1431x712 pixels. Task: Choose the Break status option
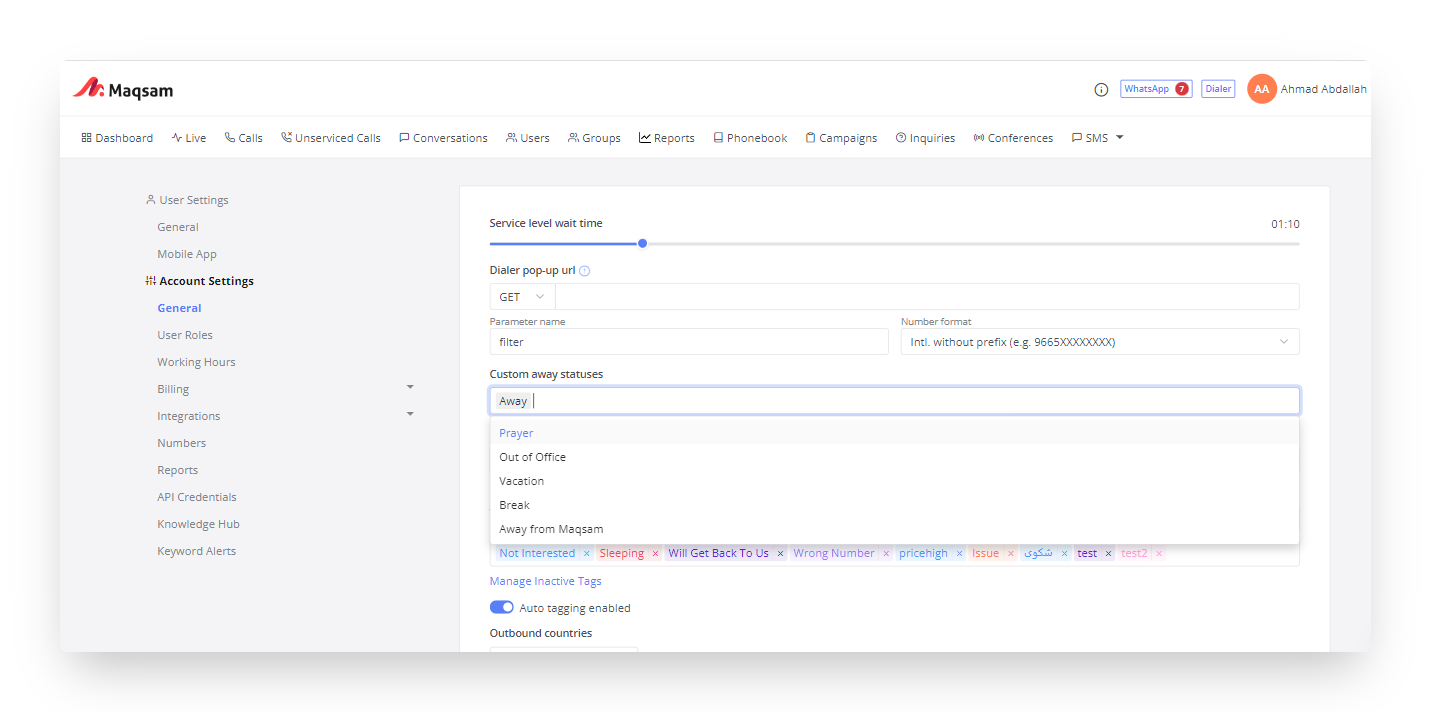895,505
